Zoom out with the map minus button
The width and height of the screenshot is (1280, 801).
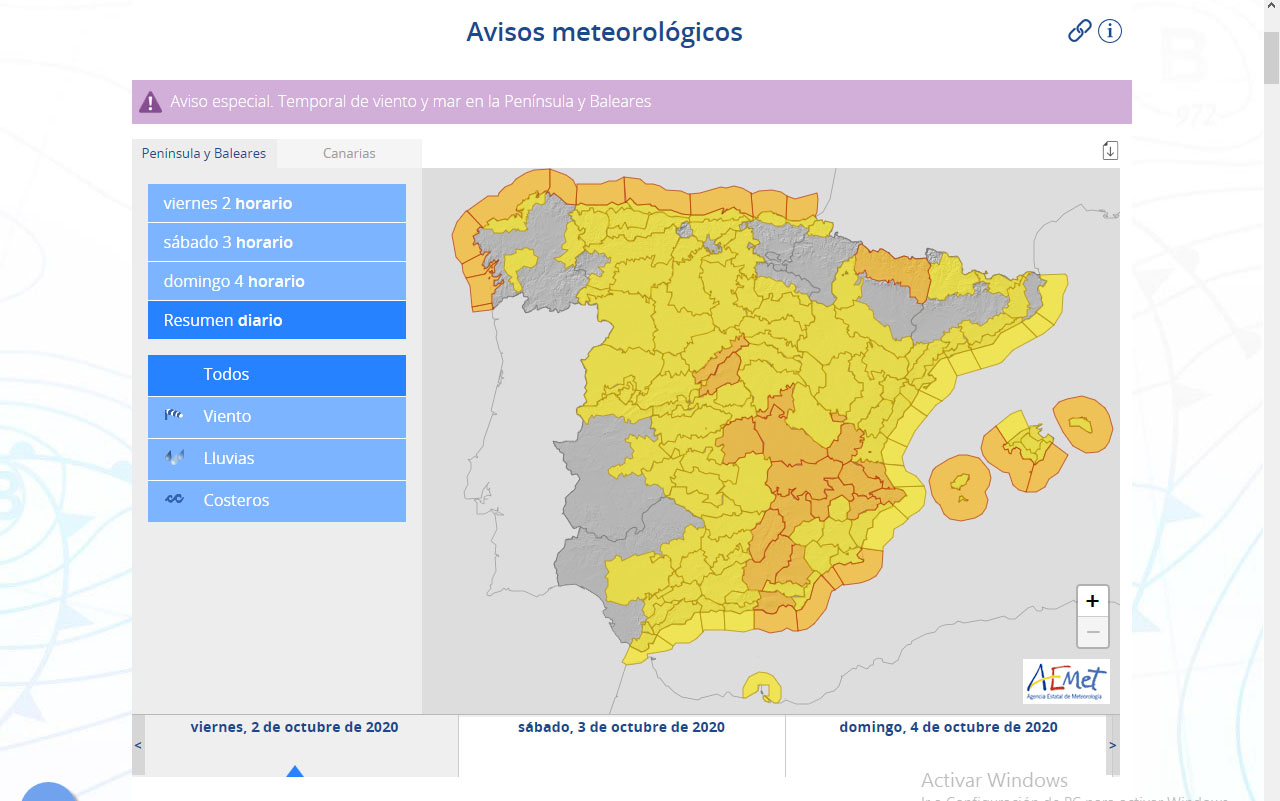[1092, 632]
